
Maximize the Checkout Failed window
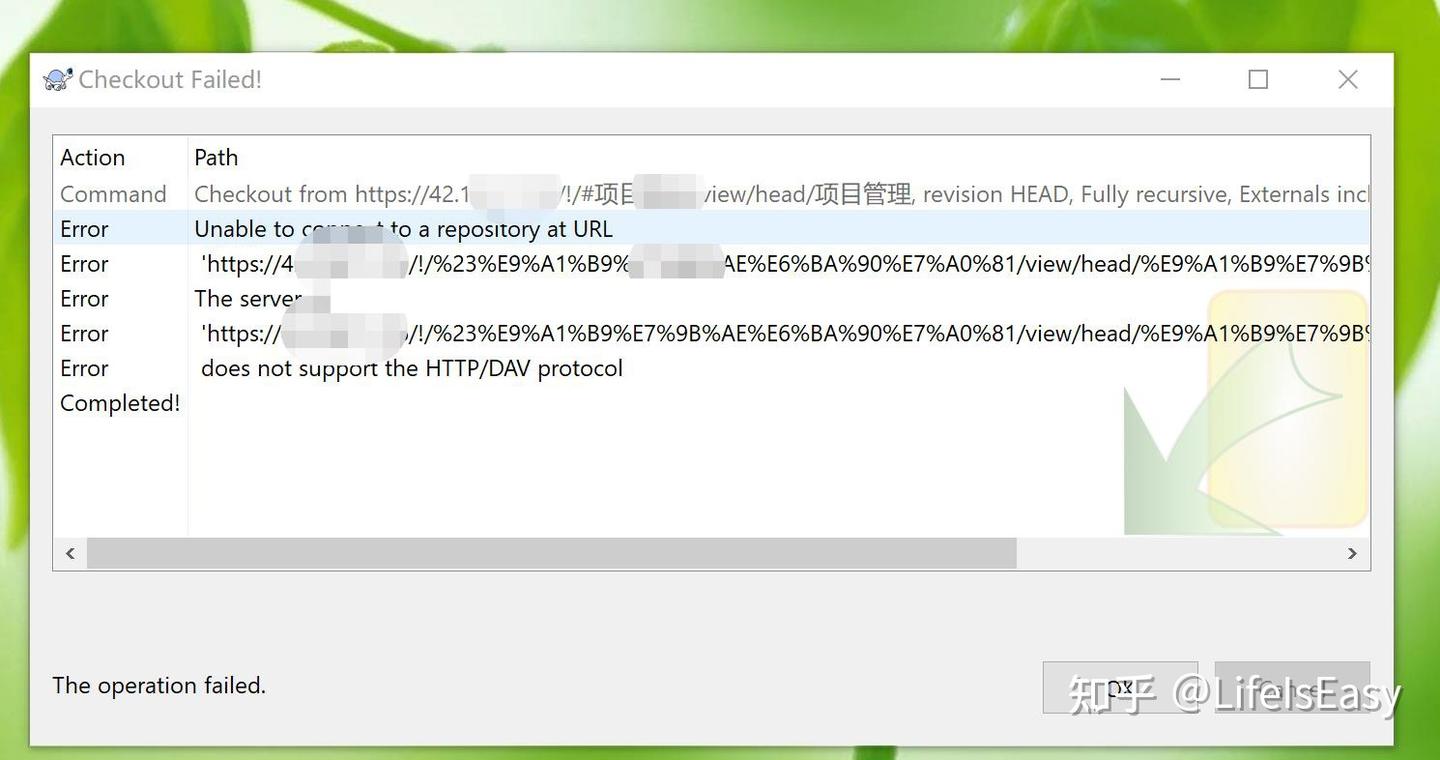coord(1259,80)
